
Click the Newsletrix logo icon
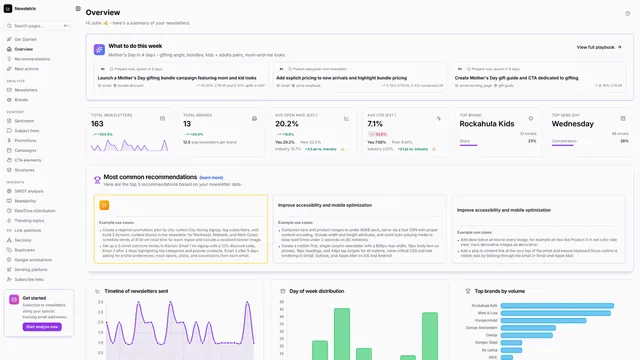click(8, 9)
